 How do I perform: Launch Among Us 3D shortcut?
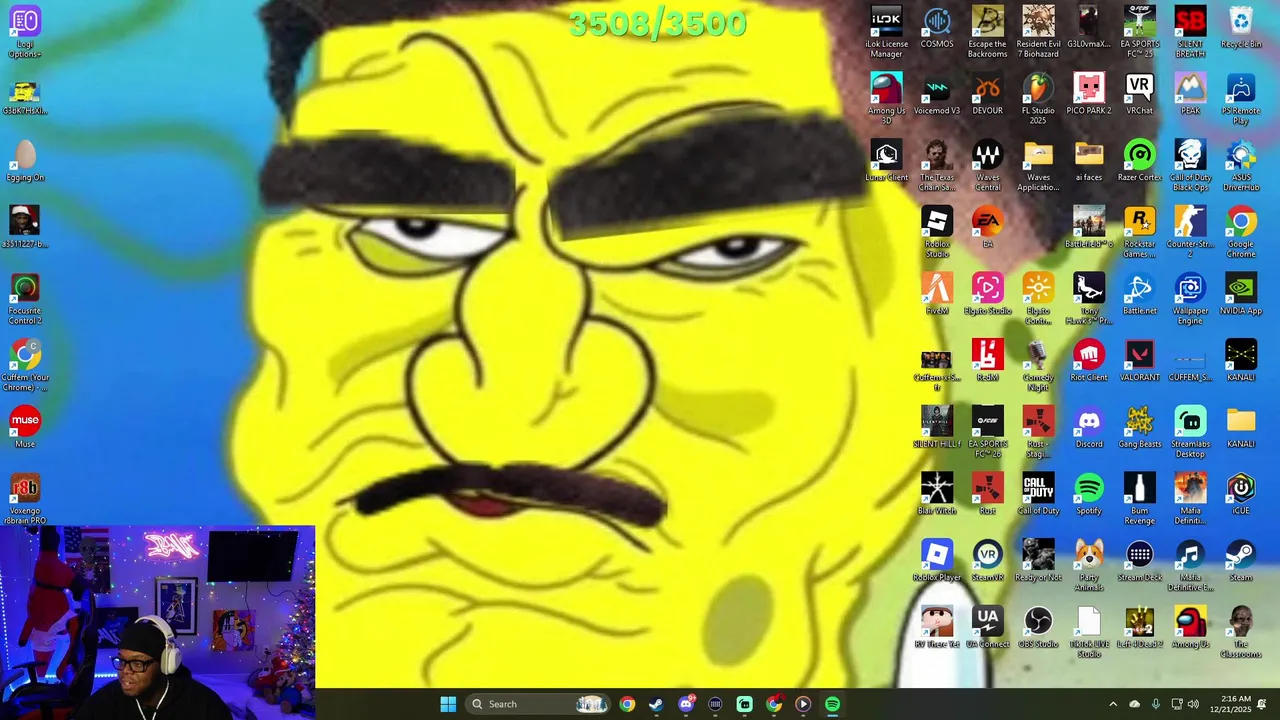(886, 98)
